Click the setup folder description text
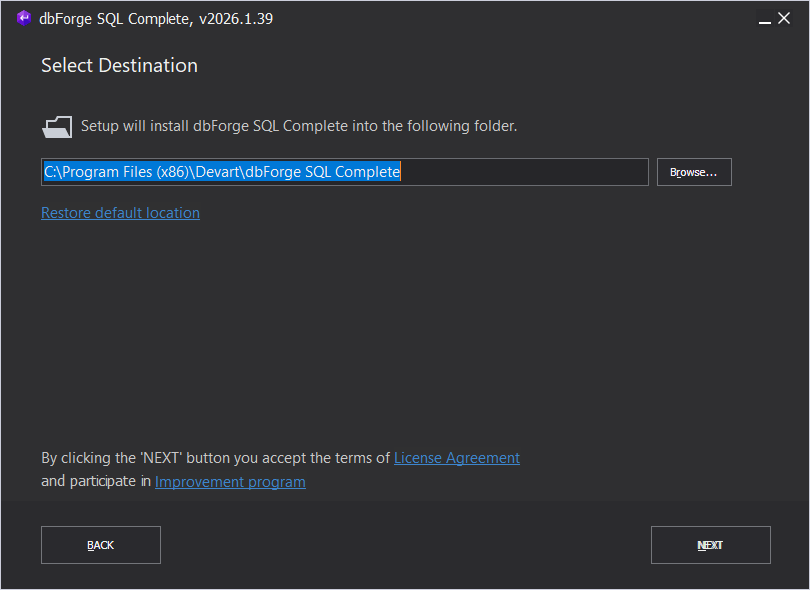The image size is (810, 590). pos(299,126)
